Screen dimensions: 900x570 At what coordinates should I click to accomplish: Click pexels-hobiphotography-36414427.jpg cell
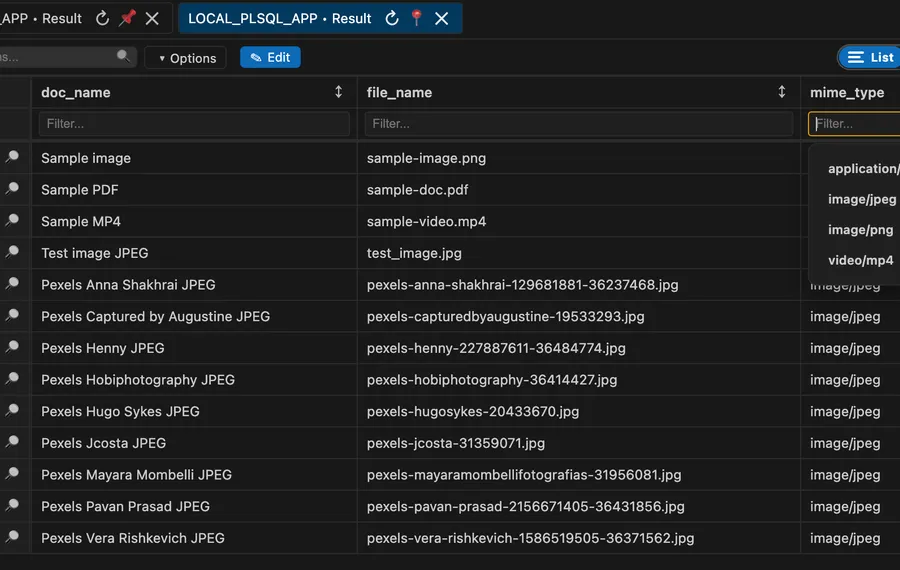pos(579,379)
